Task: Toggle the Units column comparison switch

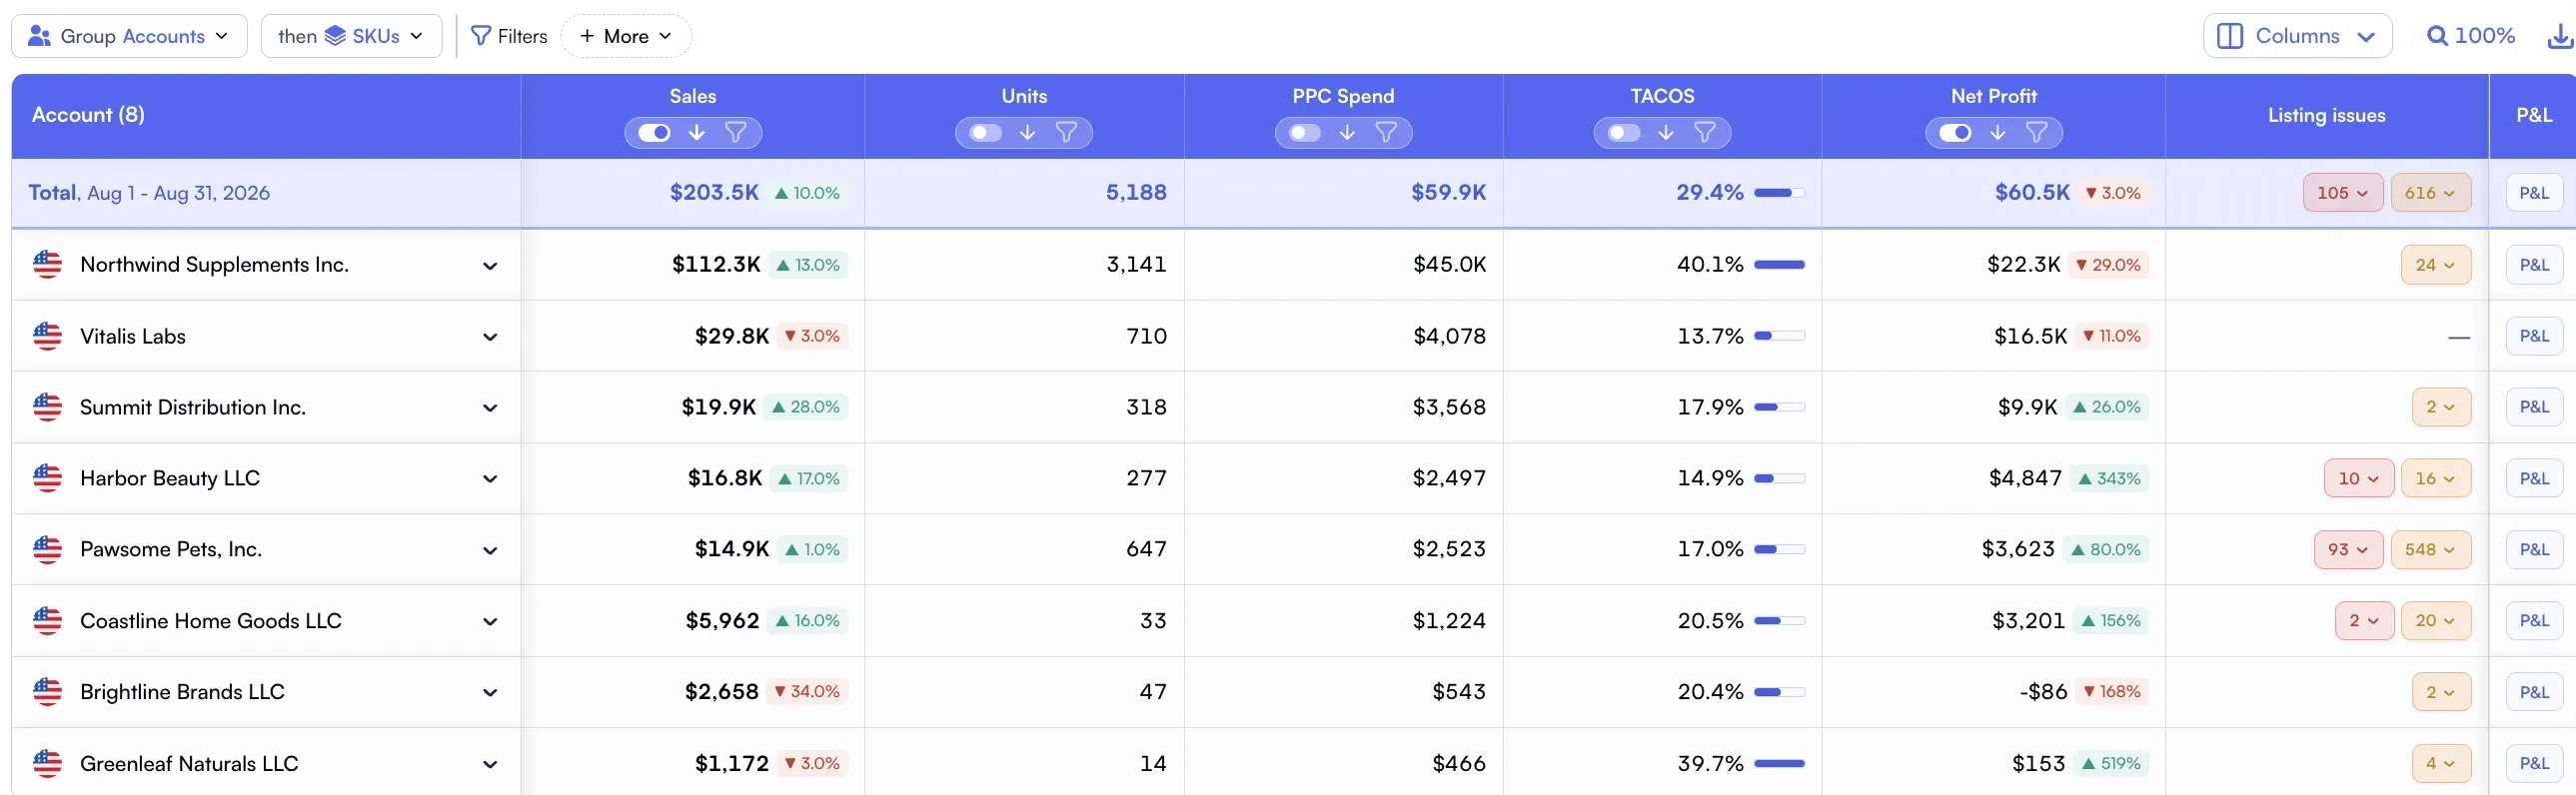Action: click(985, 132)
